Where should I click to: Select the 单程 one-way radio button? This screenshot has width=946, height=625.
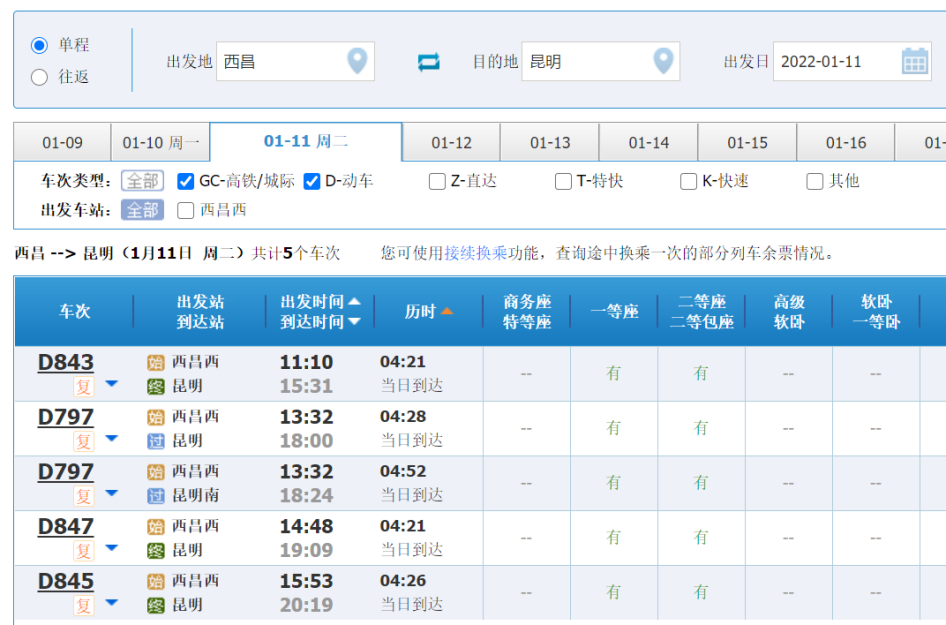[40, 45]
